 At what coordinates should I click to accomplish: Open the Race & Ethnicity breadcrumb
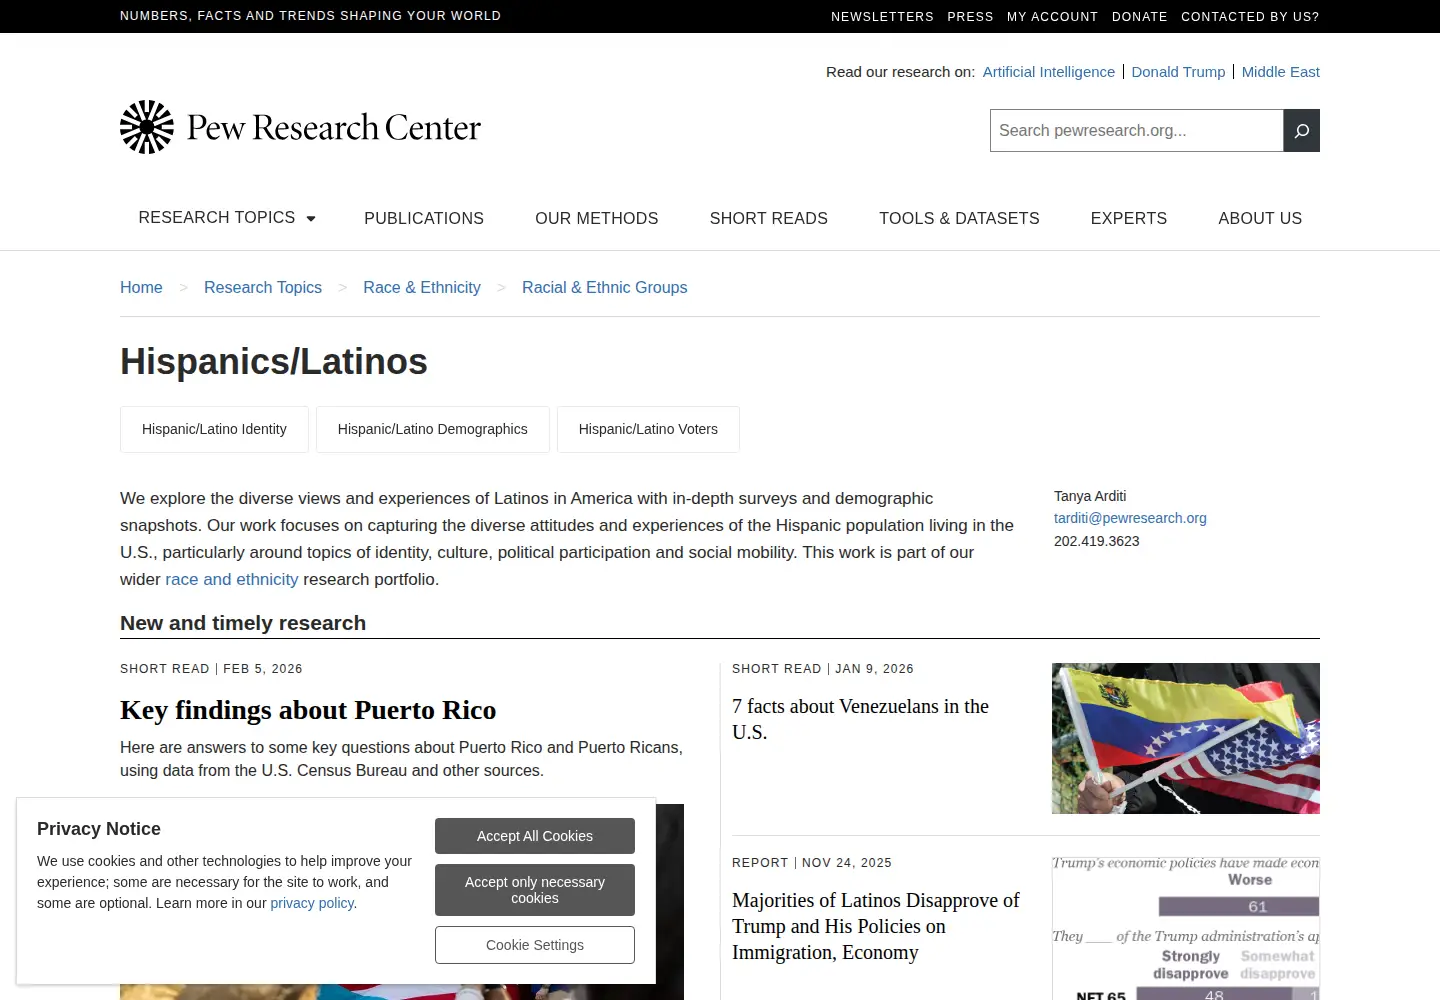click(422, 287)
